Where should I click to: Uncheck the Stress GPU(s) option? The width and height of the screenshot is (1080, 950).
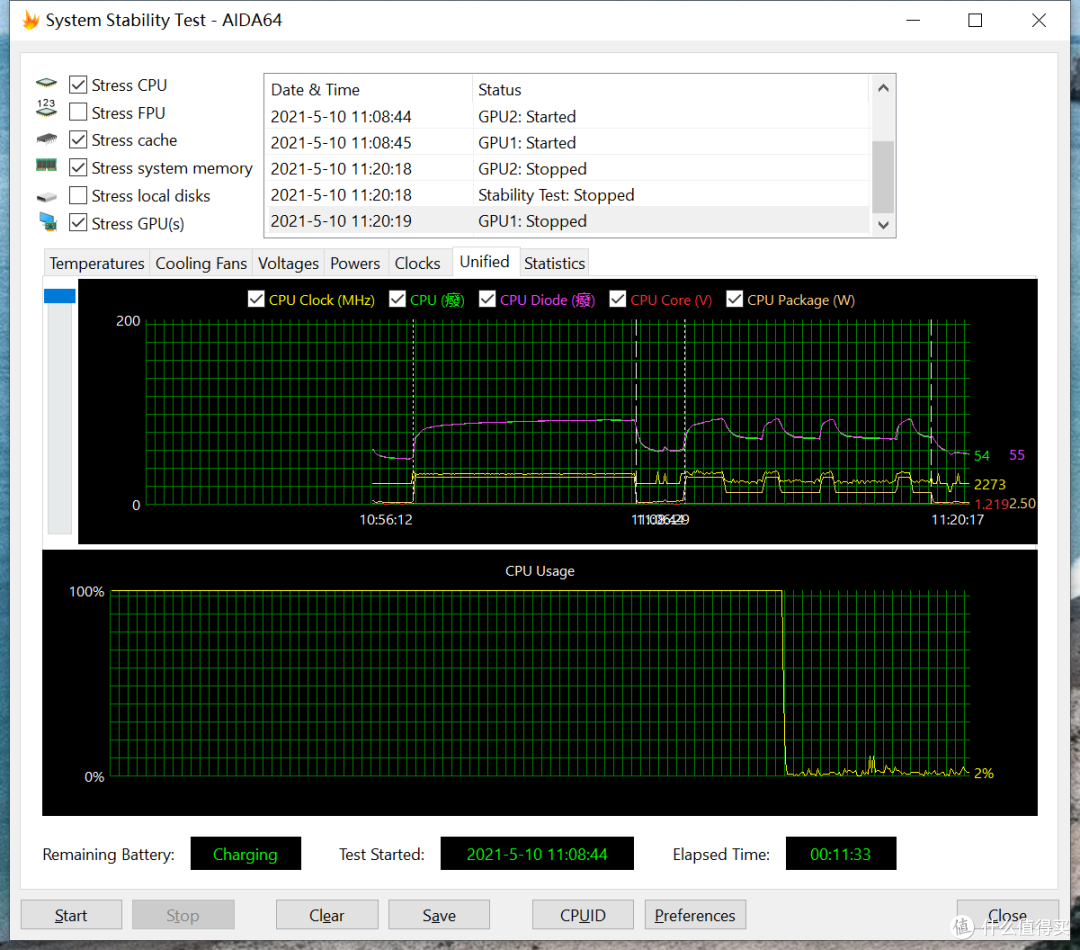(79, 223)
